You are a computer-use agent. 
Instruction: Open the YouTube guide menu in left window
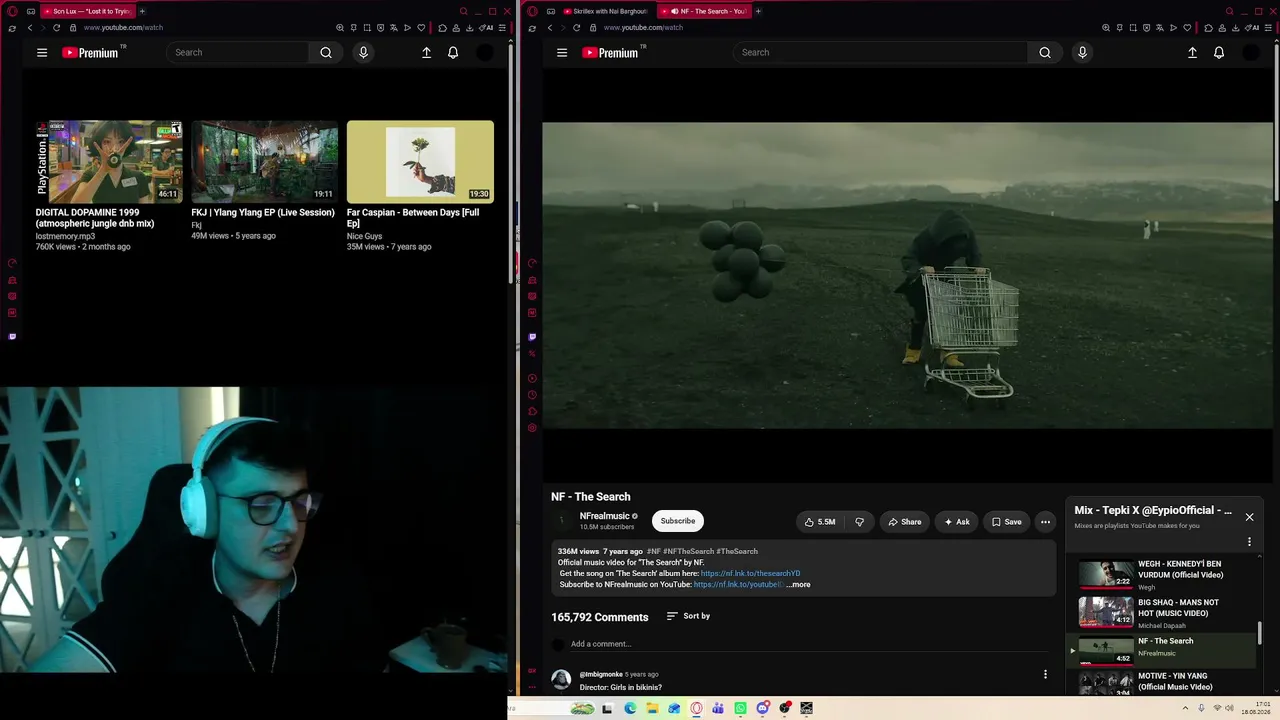pyautogui.click(x=42, y=52)
